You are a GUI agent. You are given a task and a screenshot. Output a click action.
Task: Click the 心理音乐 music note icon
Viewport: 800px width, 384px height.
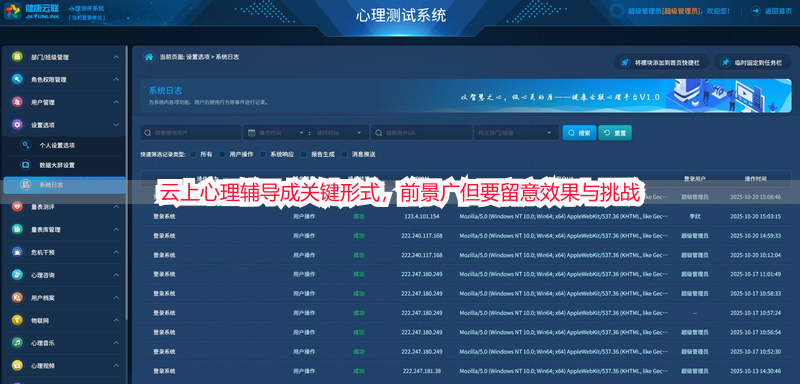pos(17,343)
